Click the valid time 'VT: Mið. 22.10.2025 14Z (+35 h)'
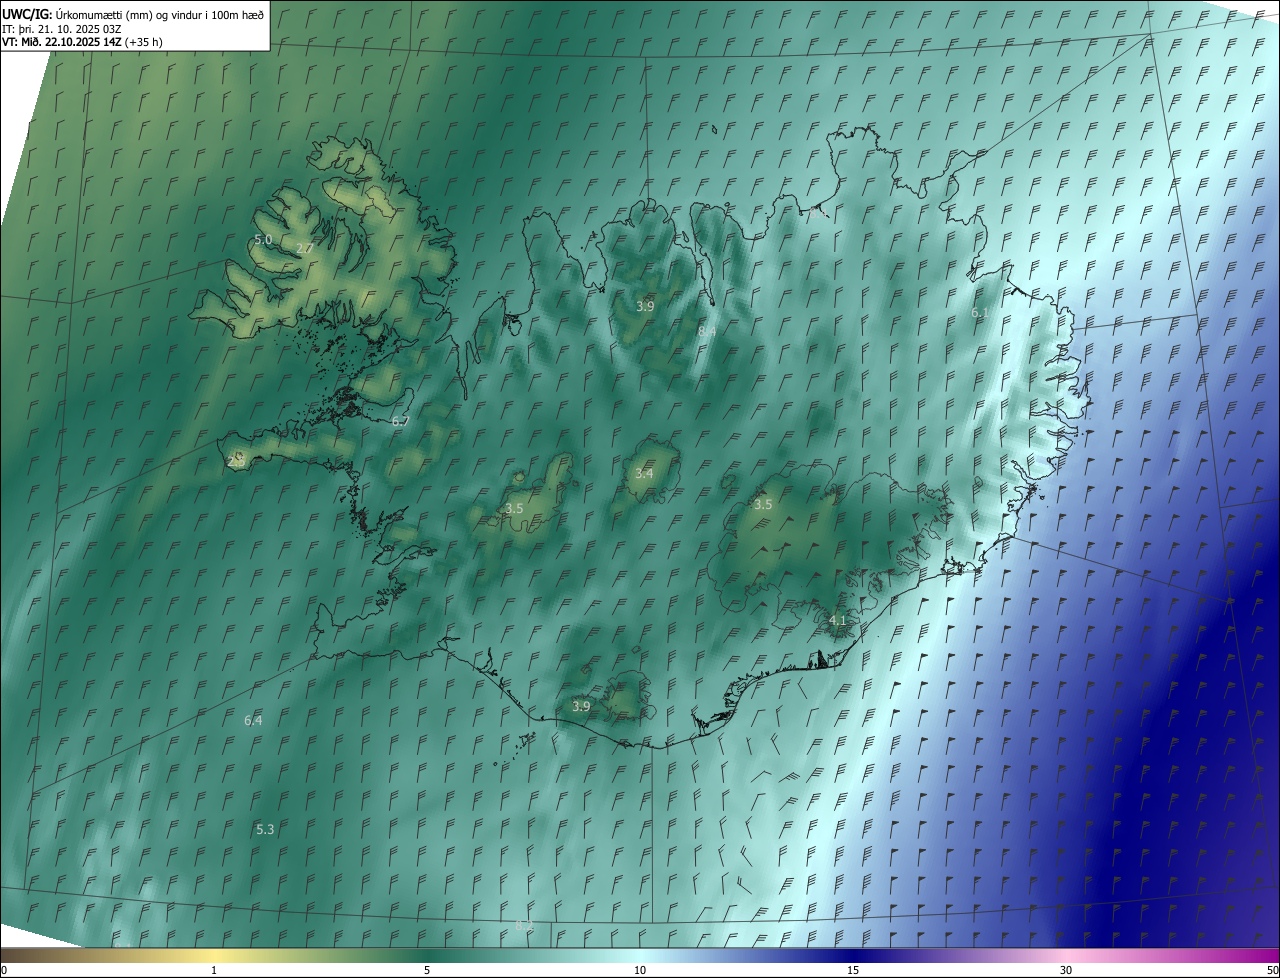The height and width of the screenshot is (978, 1280). point(82,42)
